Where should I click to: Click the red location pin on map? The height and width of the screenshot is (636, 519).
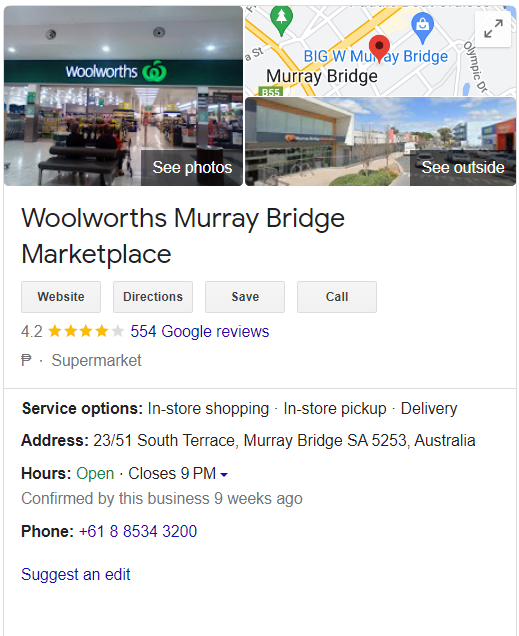[x=379, y=49]
